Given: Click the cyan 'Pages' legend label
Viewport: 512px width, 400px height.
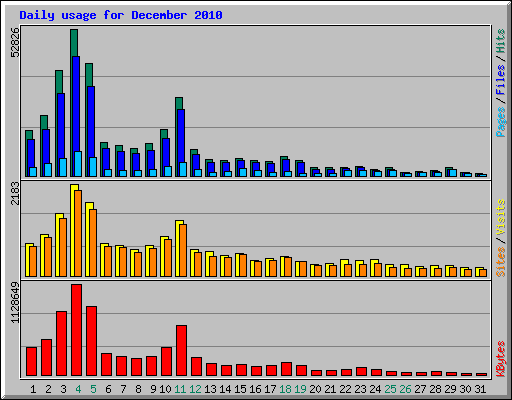Looking at the screenshot, I should [500, 122].
